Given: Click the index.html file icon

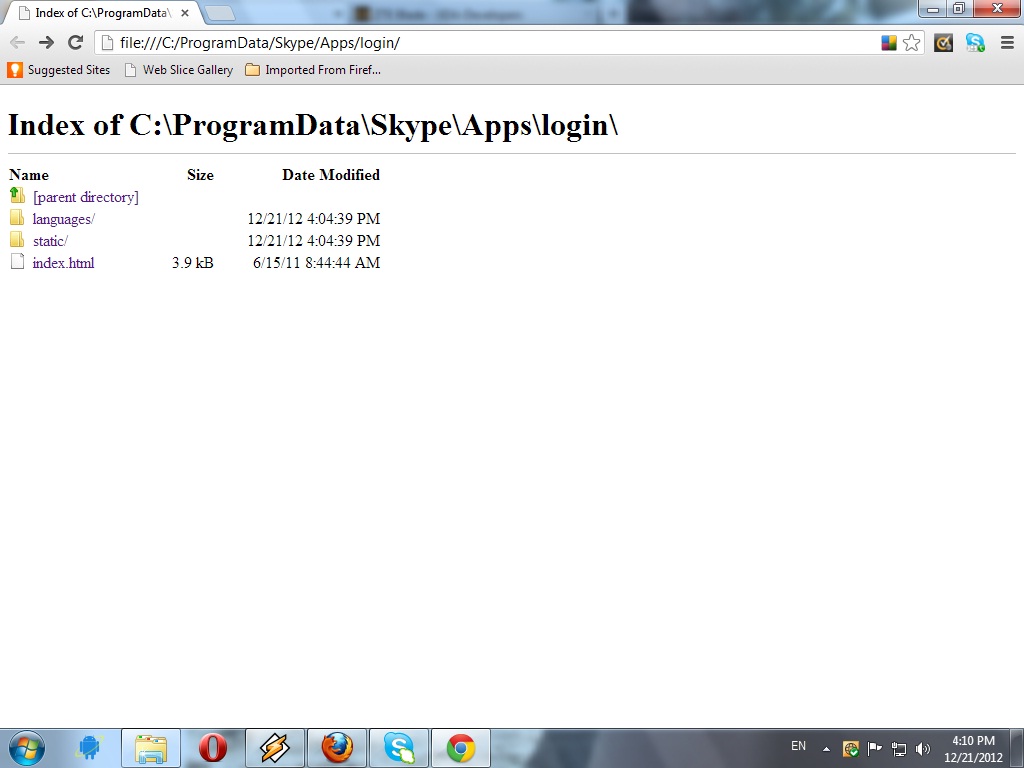Looking at the screenshot, I should coord(17,261).
